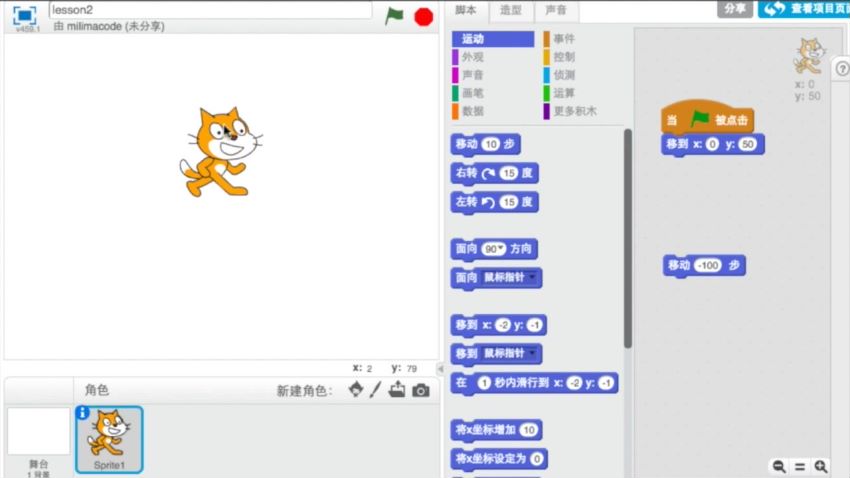This screenshot has height=478, width=850.
Task: Click the blocks palette vertical scrollbar
Action: tap(628, 238)
